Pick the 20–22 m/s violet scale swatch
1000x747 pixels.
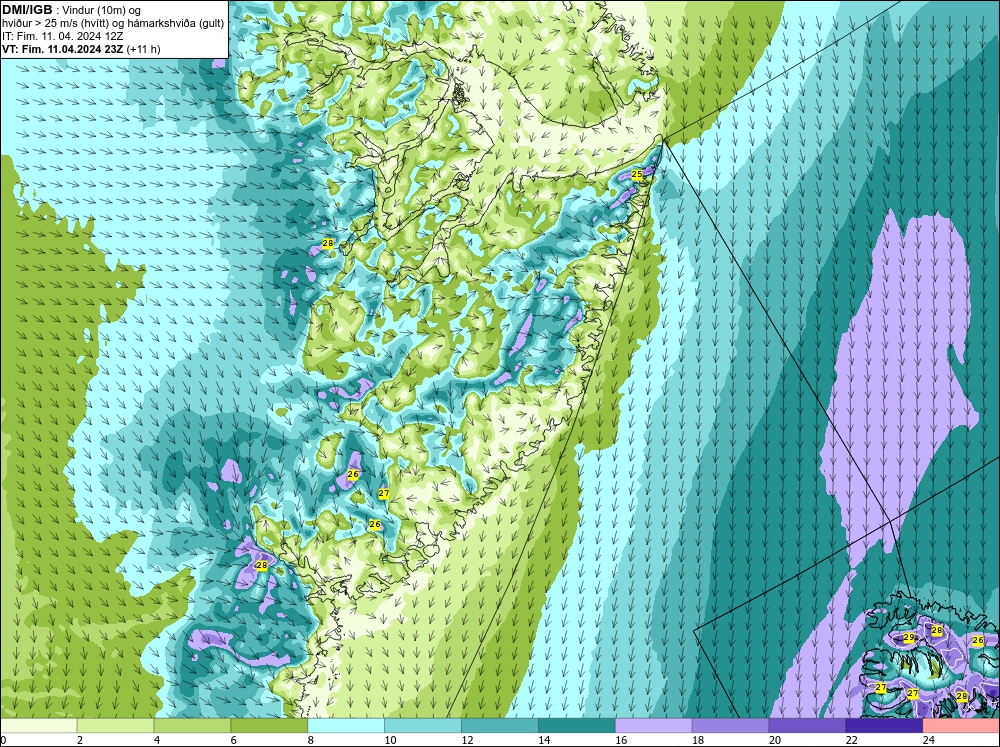pyautogui.click(x=807, y=726)
